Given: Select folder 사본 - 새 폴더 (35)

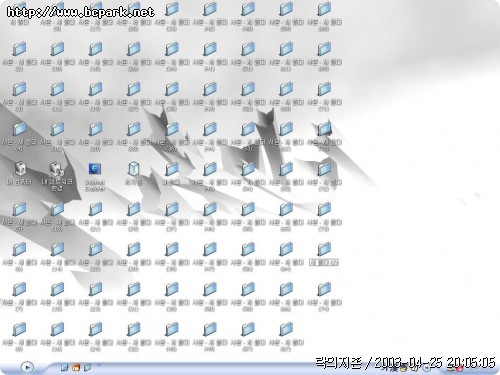Looking at the screenshot, I should 171,96.
